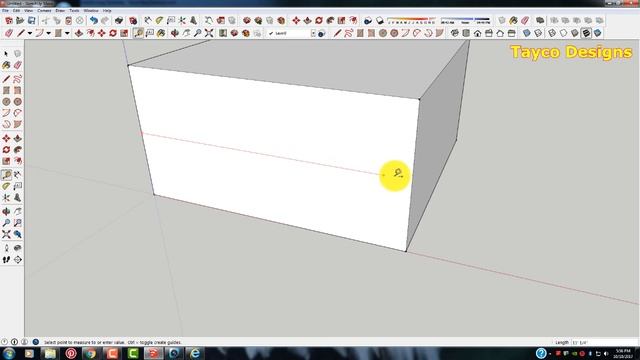Enable Monochrome face style

598,33
